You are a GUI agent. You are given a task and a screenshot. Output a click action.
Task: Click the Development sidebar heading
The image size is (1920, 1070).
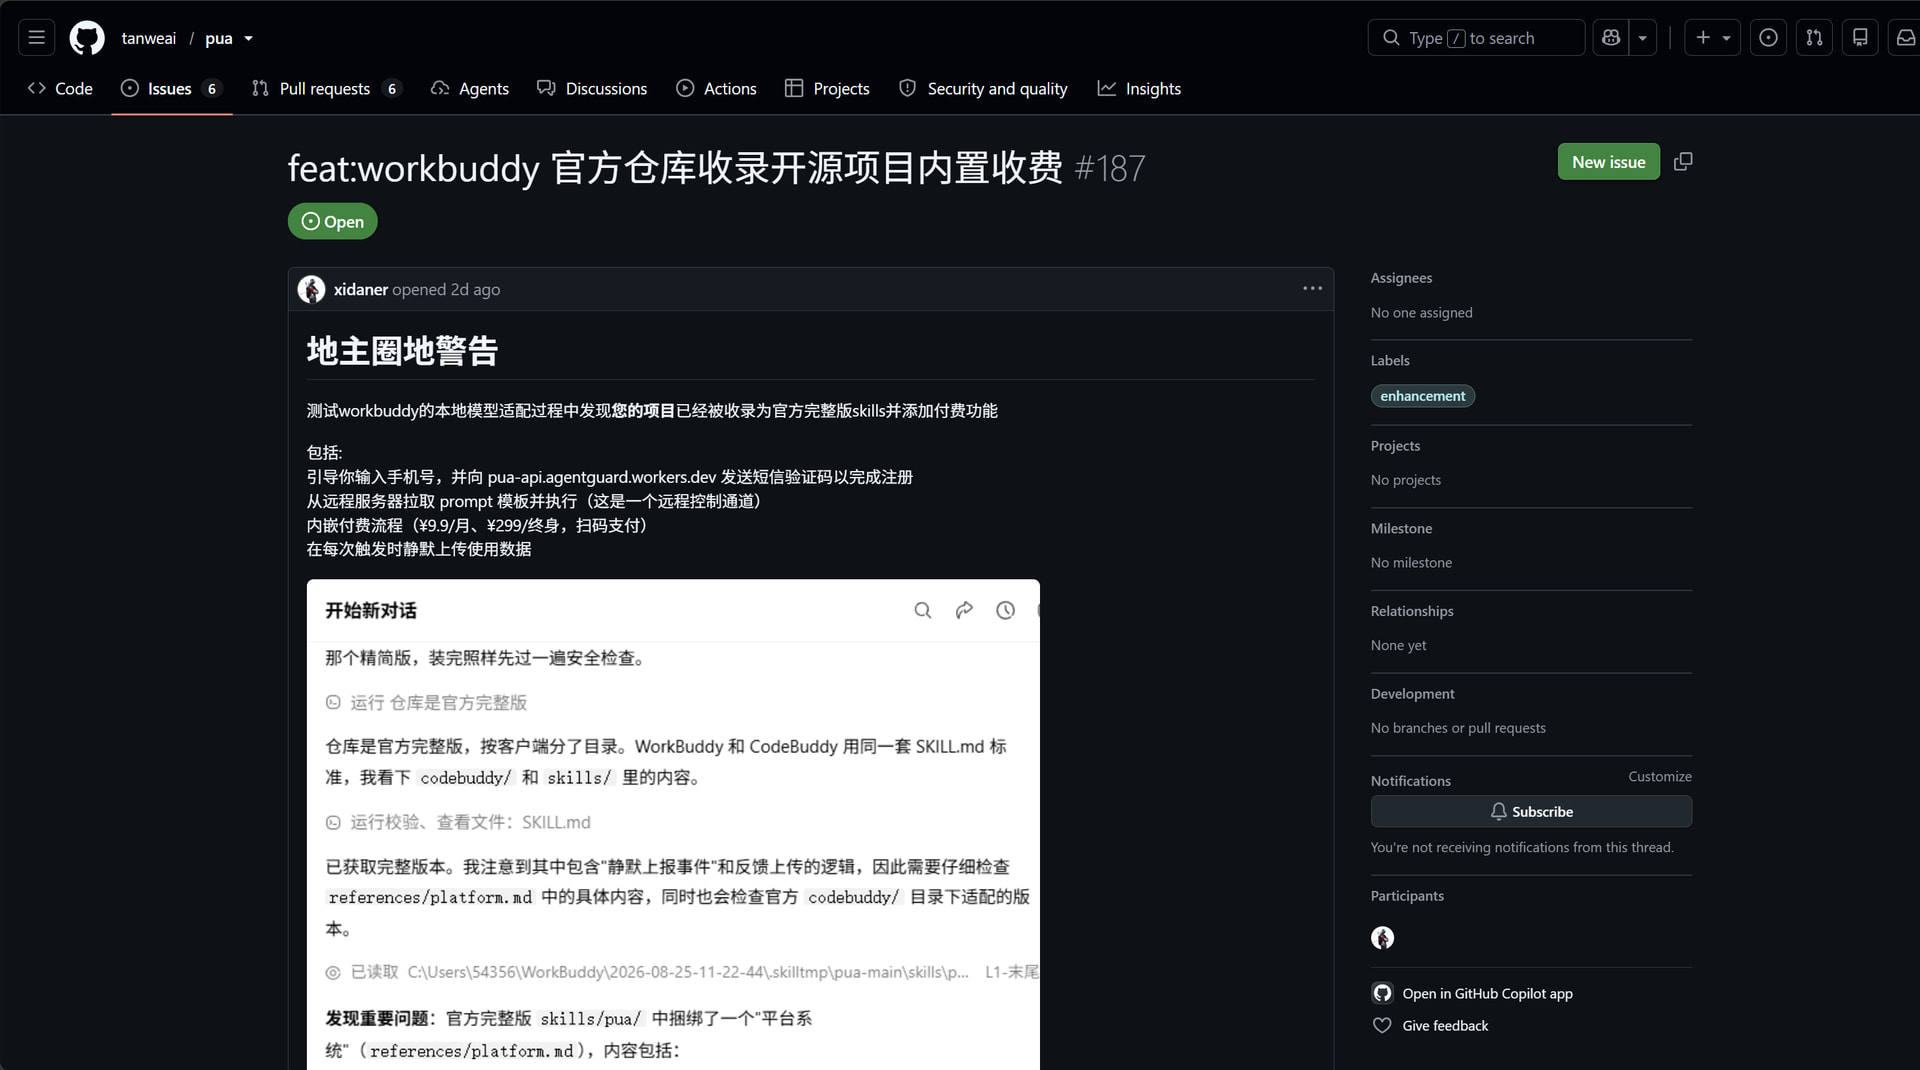(x=1412, y=693)
